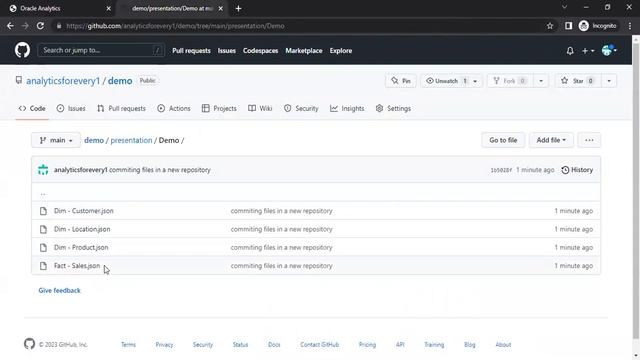Go to Pull requests in header
Screen dimensions: 640x360
(x=191, y=51)
